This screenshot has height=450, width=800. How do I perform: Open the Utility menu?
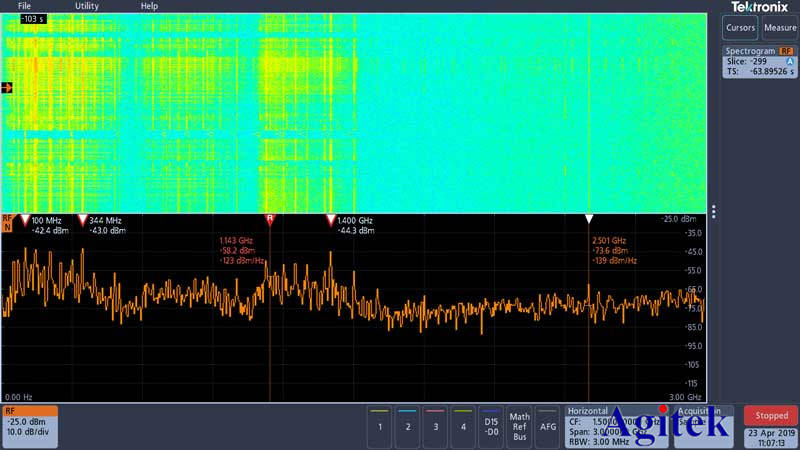coord(87,6)
